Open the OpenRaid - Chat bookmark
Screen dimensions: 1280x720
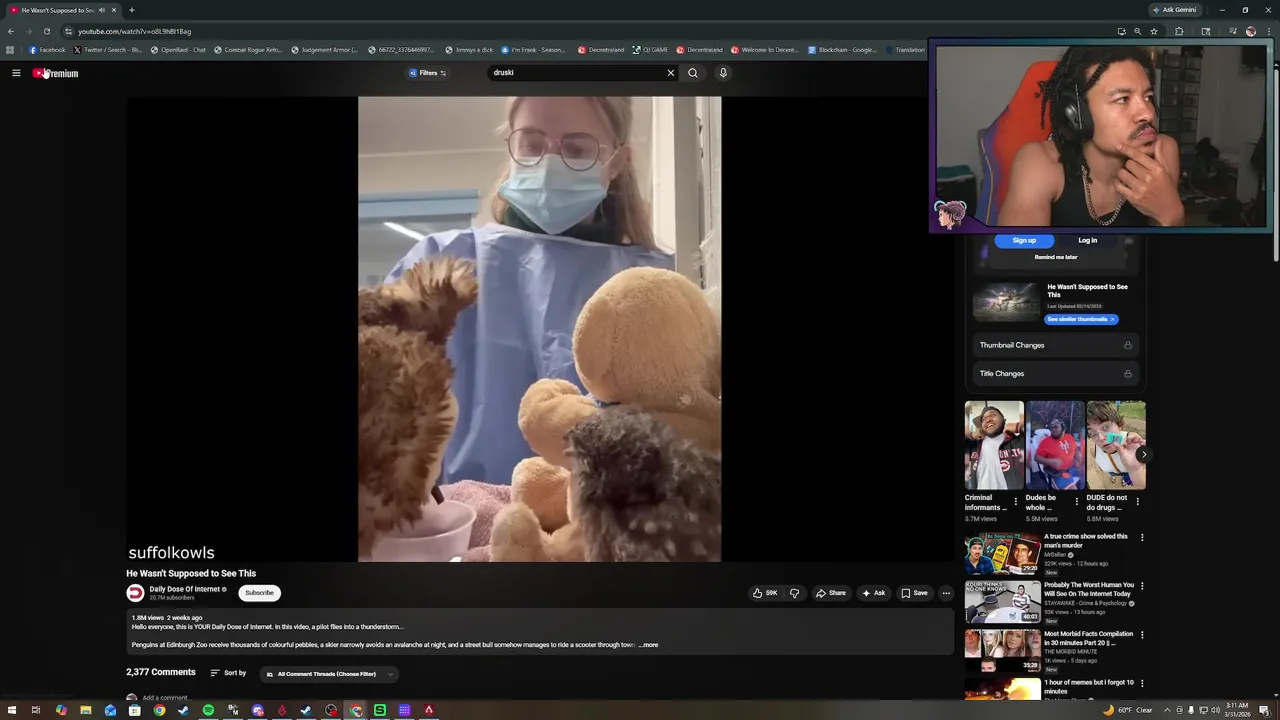[178, 50]
